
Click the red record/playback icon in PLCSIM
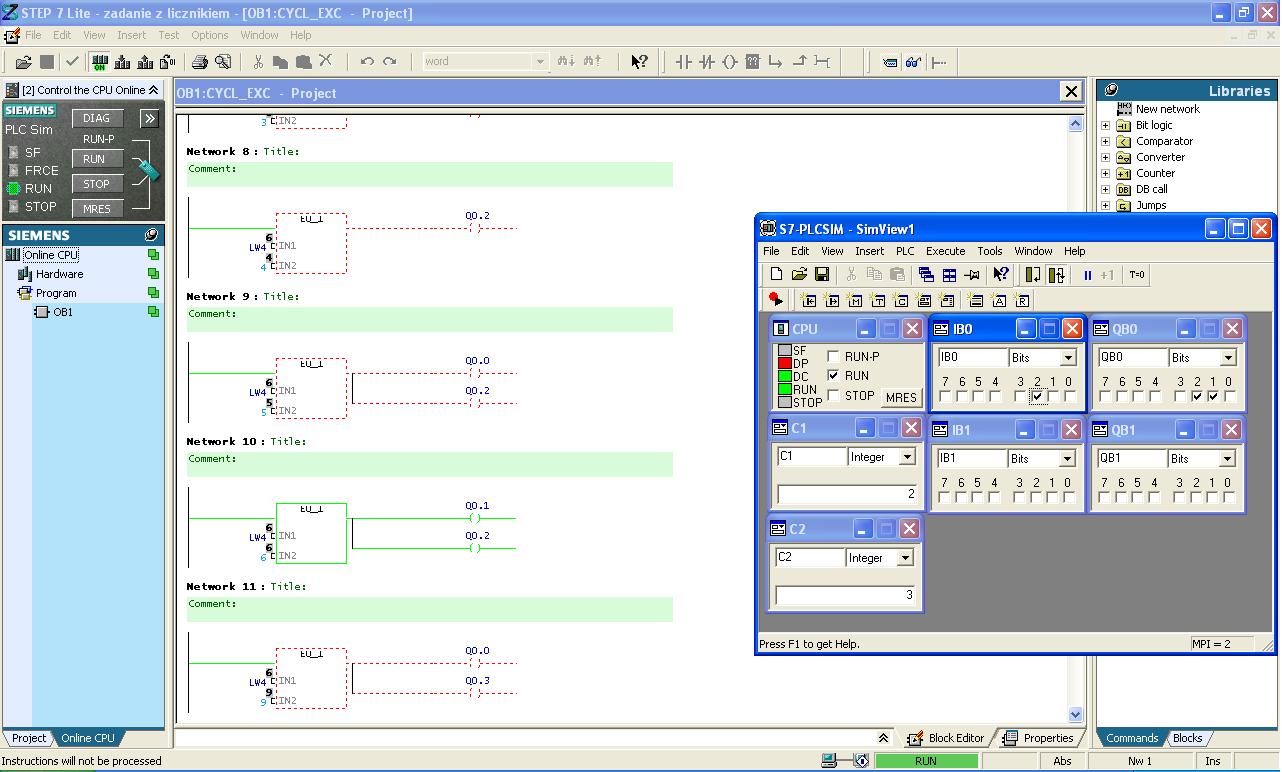click(x=776, y=300)
